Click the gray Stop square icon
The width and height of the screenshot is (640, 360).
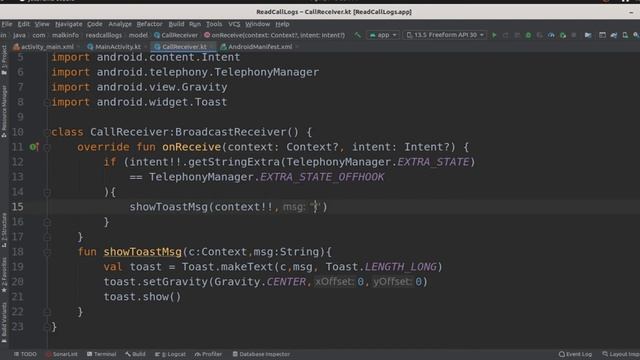point(574,35)
